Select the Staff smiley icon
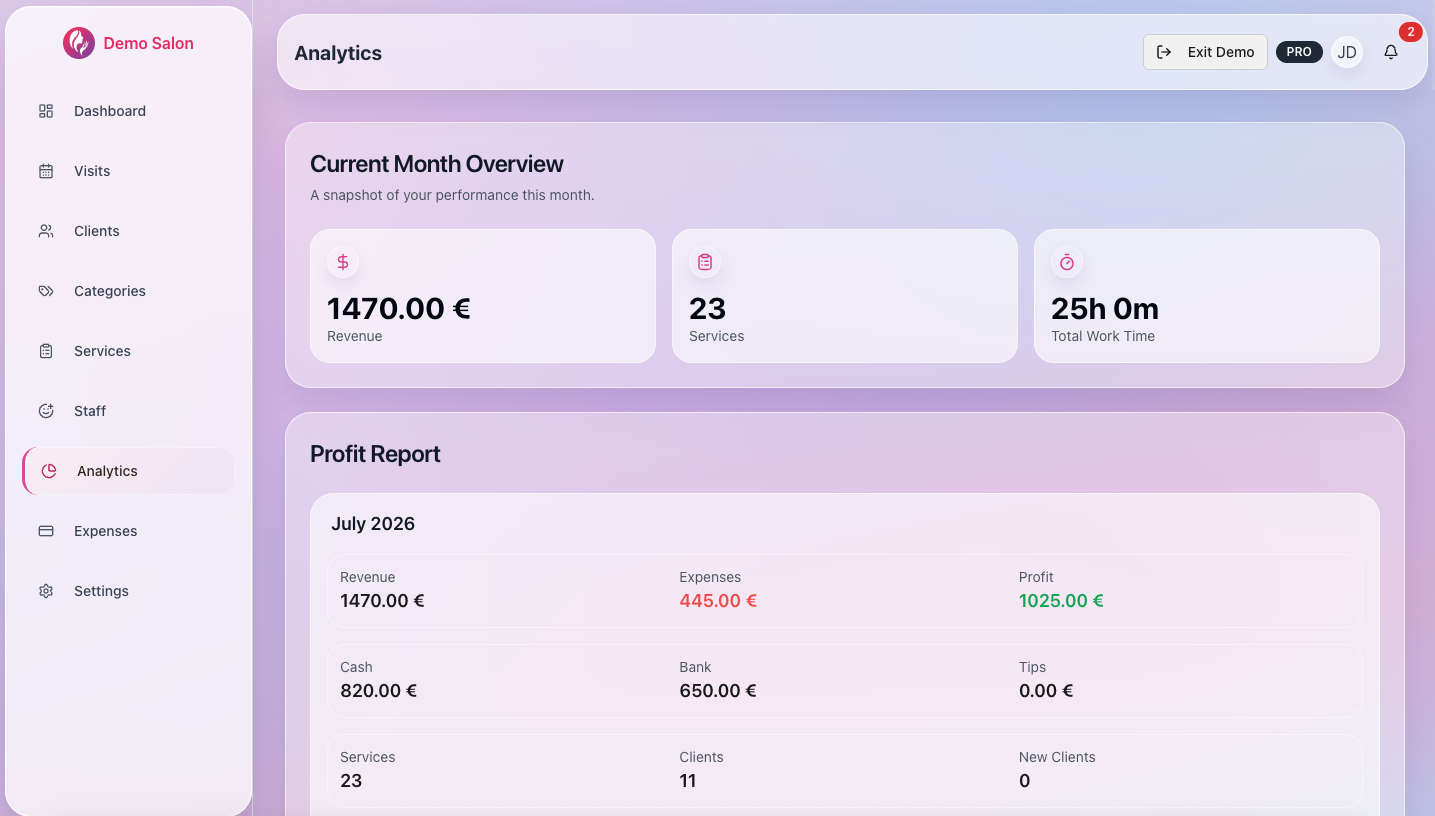1435x816 pixels. (x=46, y=411)
